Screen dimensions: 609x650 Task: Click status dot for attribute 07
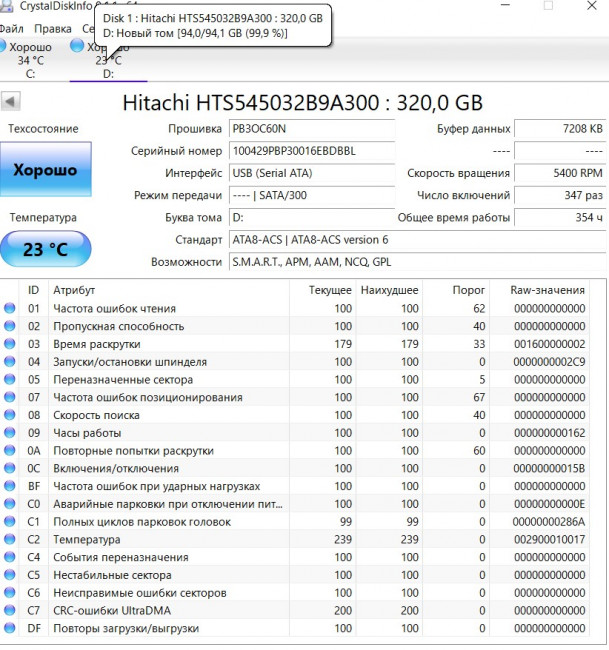click(10, 397)
